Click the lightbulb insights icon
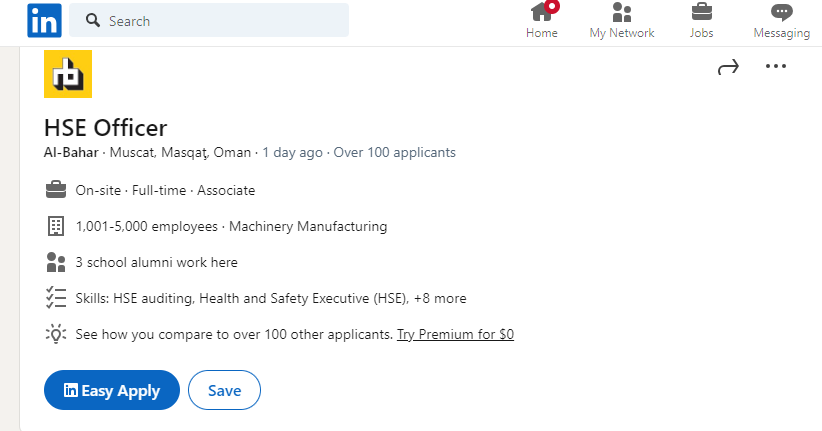This screenshot has height=431, width=822. [56, 334]
